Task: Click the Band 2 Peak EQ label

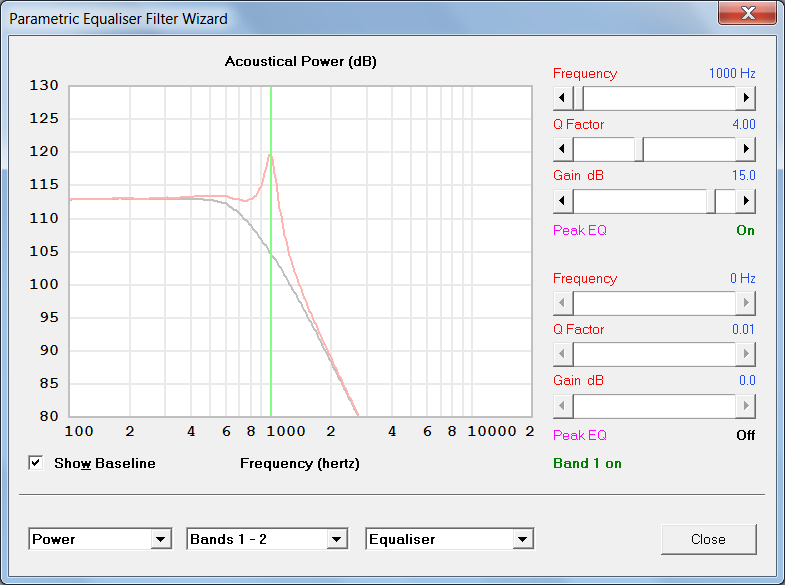Action: coord(580,435)
